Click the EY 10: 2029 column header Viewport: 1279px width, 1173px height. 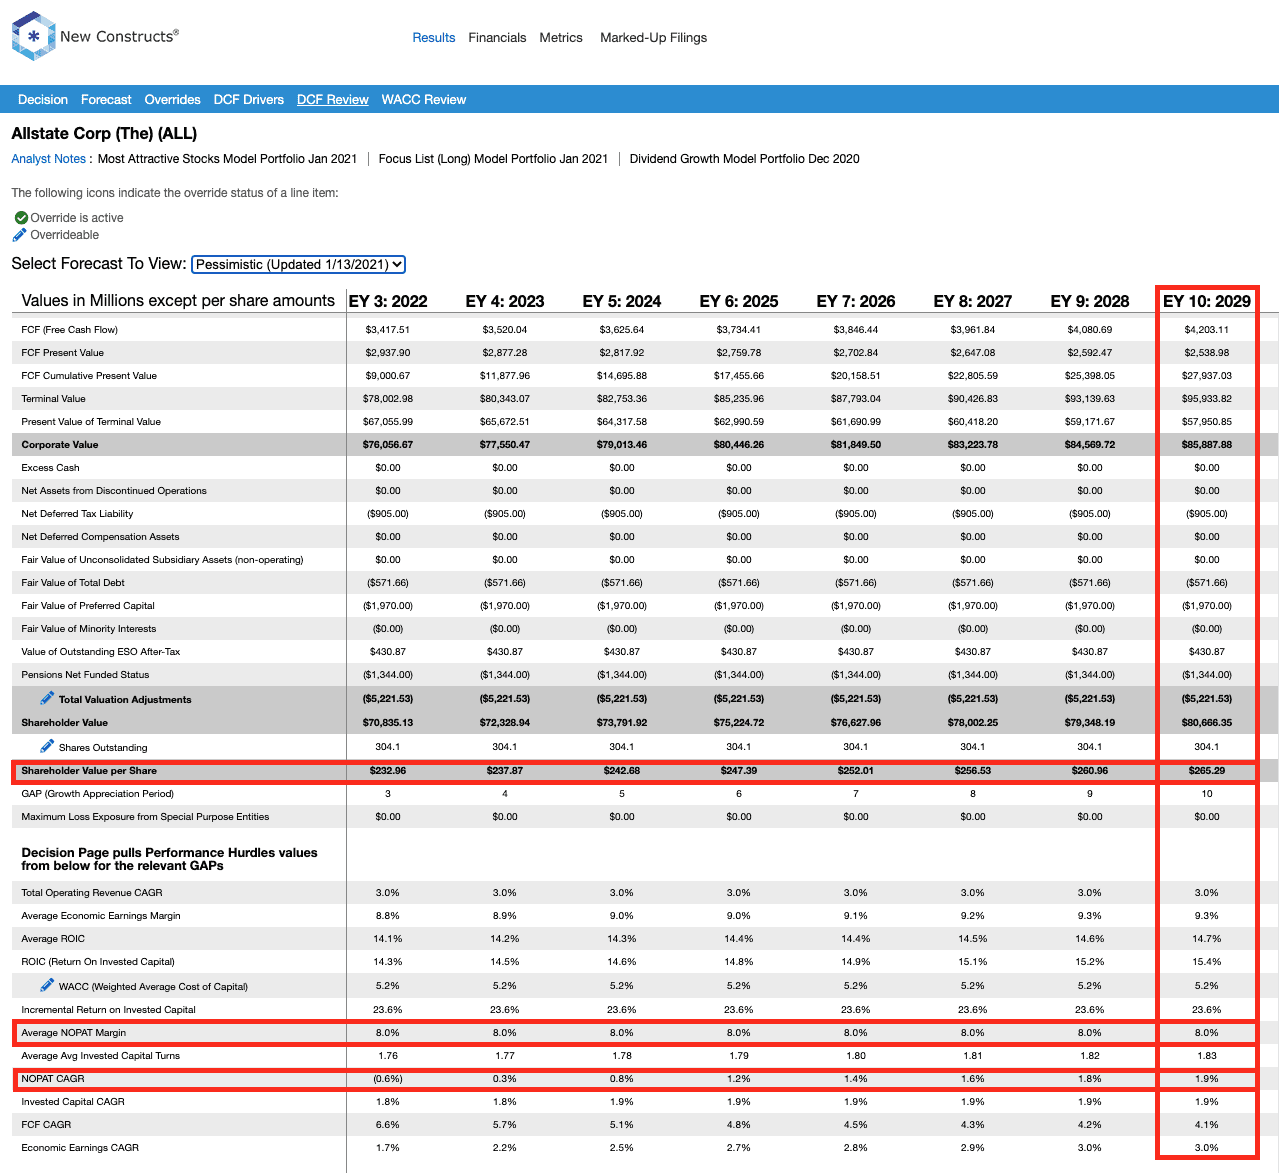point(1207,301)
